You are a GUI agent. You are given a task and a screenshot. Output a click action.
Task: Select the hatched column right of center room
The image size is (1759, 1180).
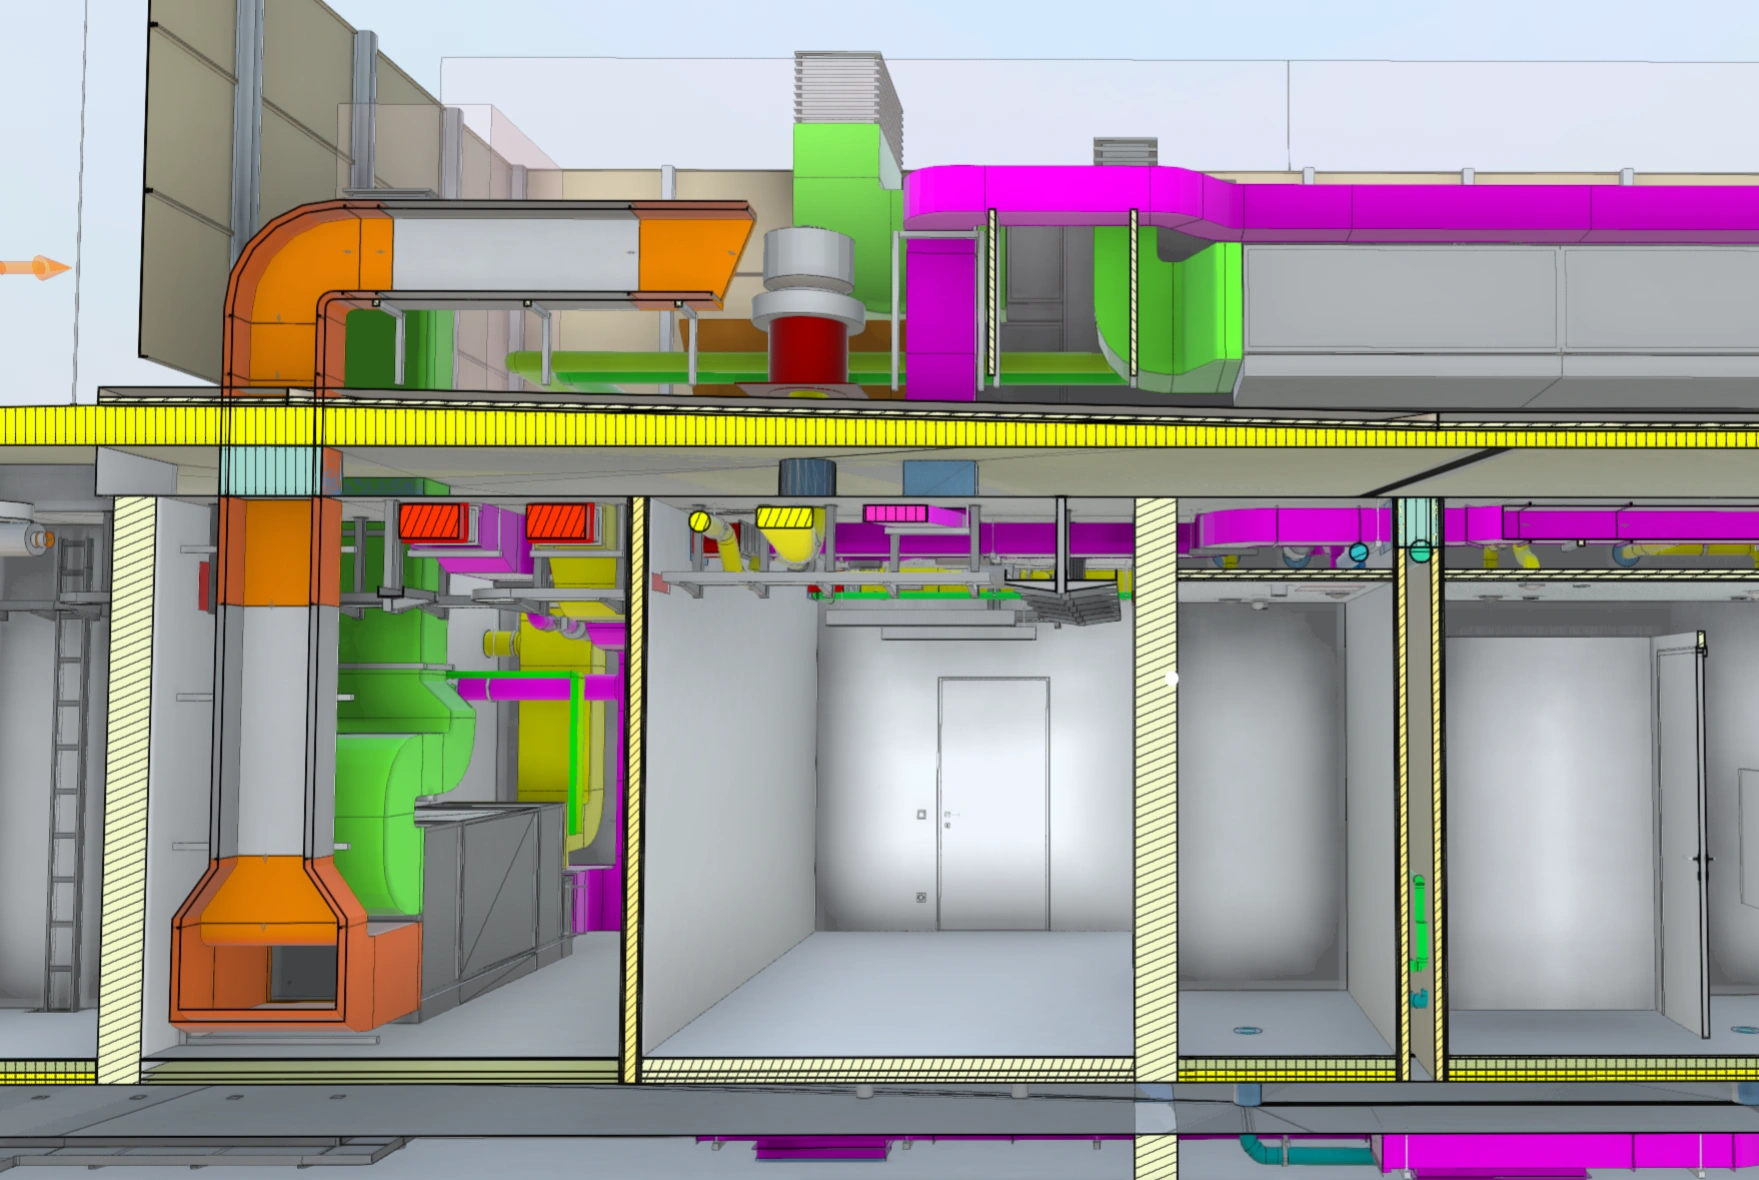click(x=1156, y=790)
